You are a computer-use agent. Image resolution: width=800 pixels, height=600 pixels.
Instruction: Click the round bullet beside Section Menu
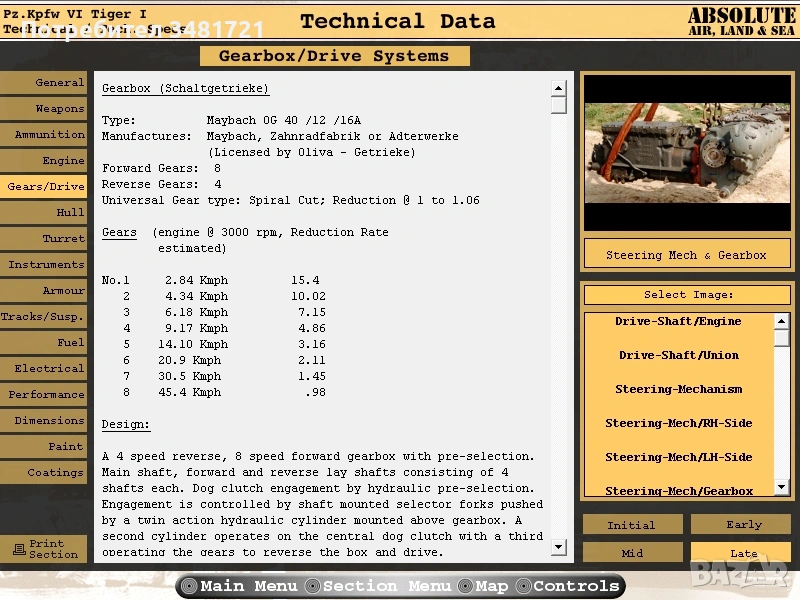pyautogui.click(x=312, y=586)
